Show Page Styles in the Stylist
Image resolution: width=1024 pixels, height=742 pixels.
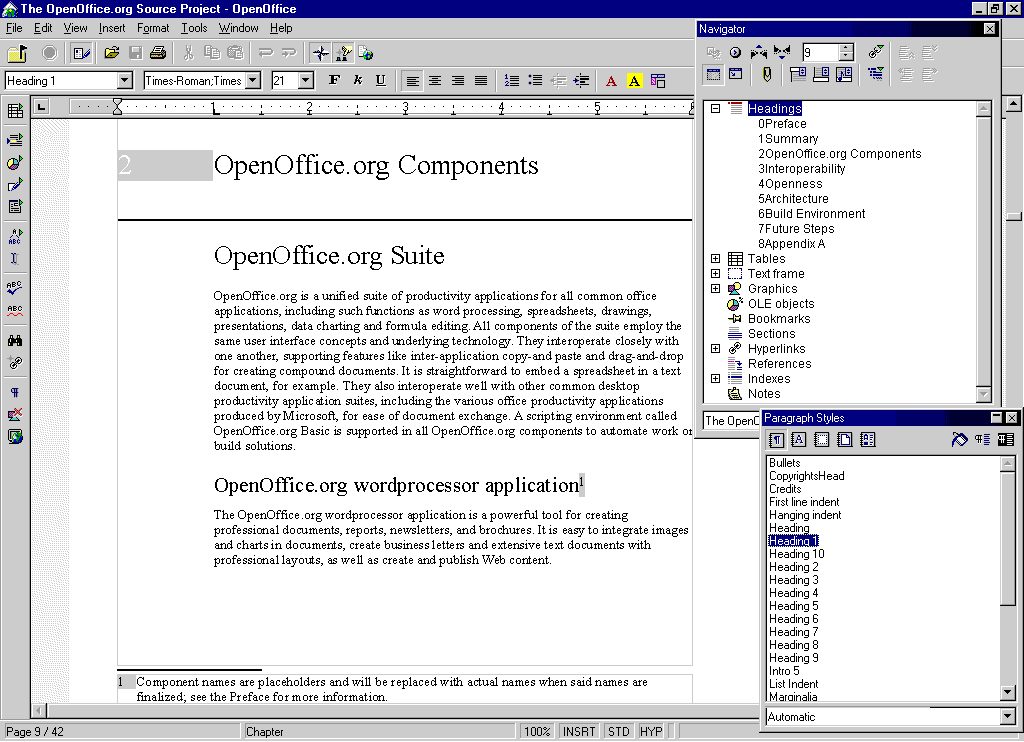tap(844, 440)
